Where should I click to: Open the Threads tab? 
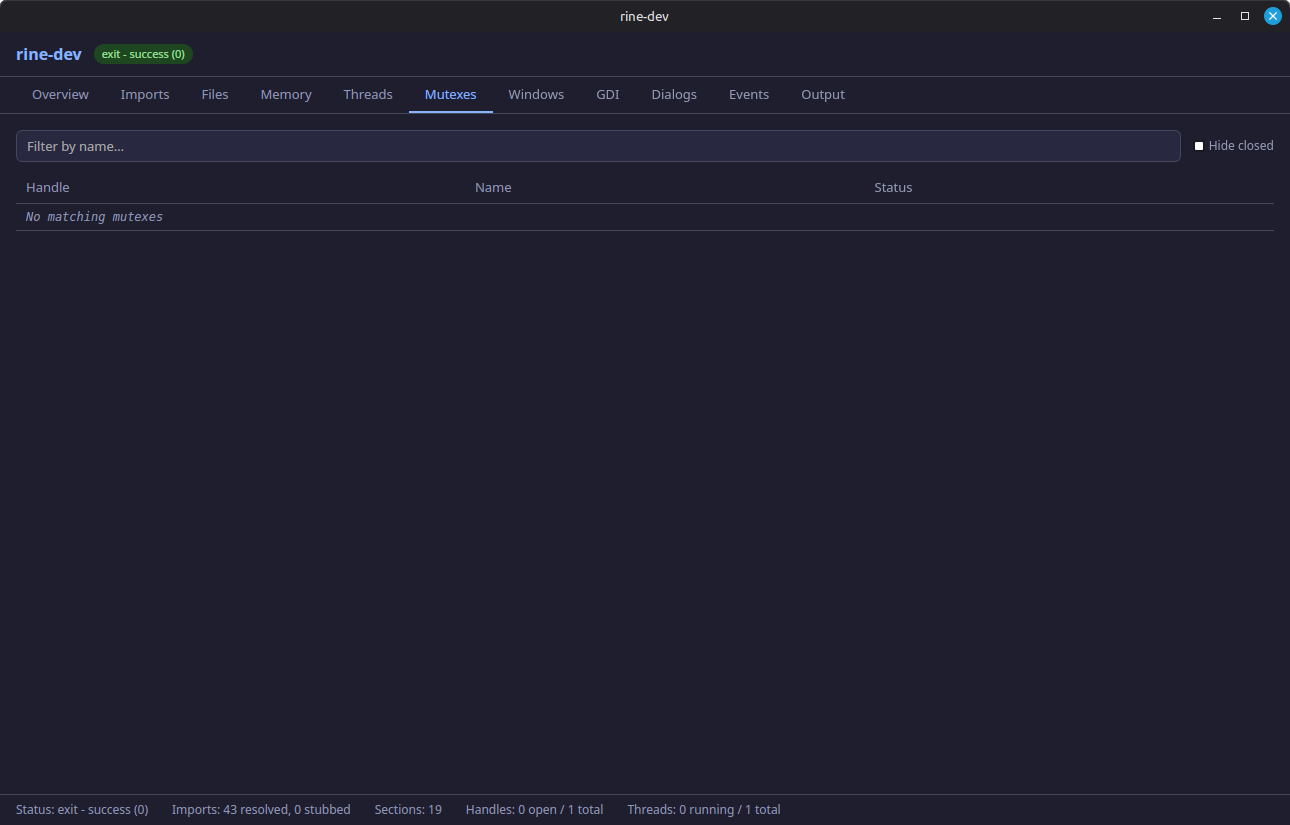(x=368, y=94)
